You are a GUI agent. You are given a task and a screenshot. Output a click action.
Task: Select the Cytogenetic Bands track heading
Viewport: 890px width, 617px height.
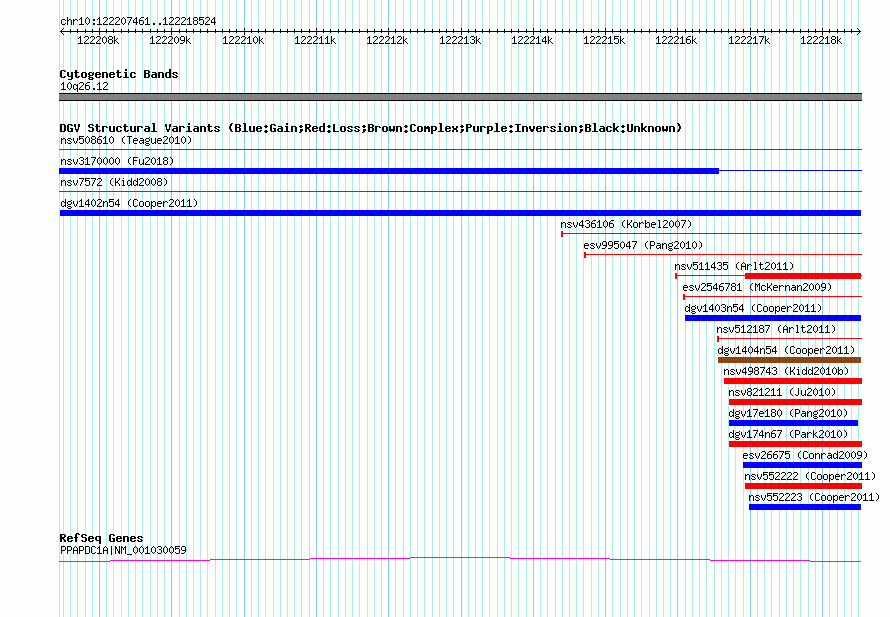point(118,74)
